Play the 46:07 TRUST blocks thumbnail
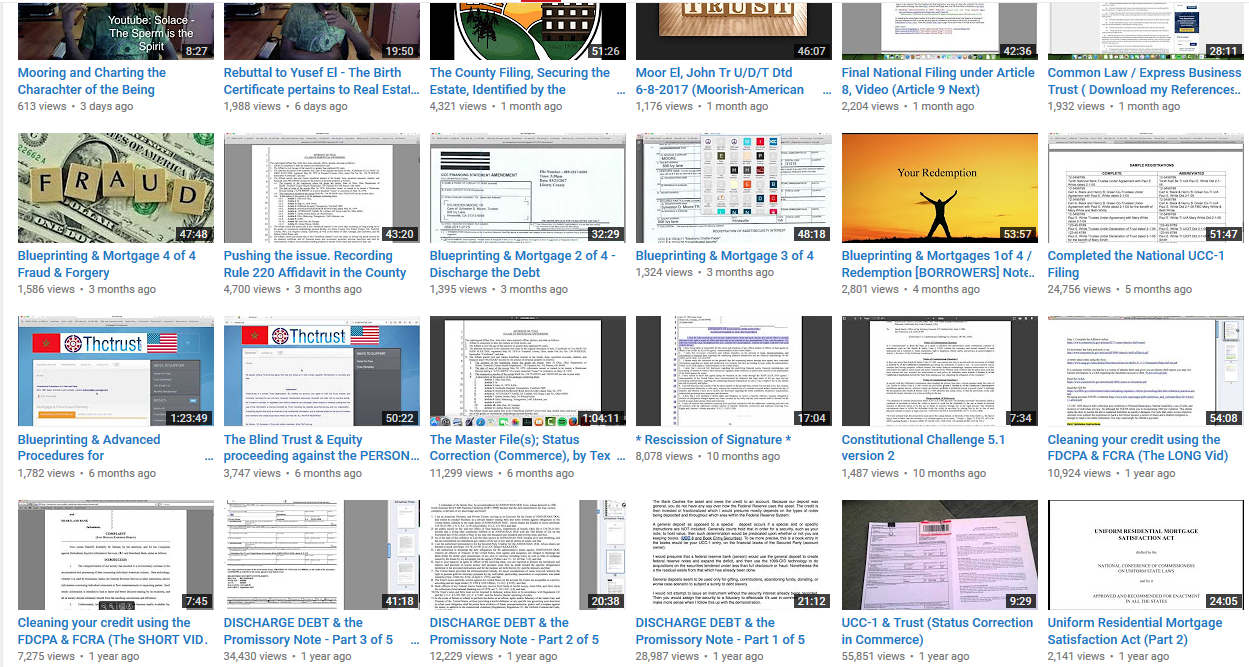 click(734, 30)
